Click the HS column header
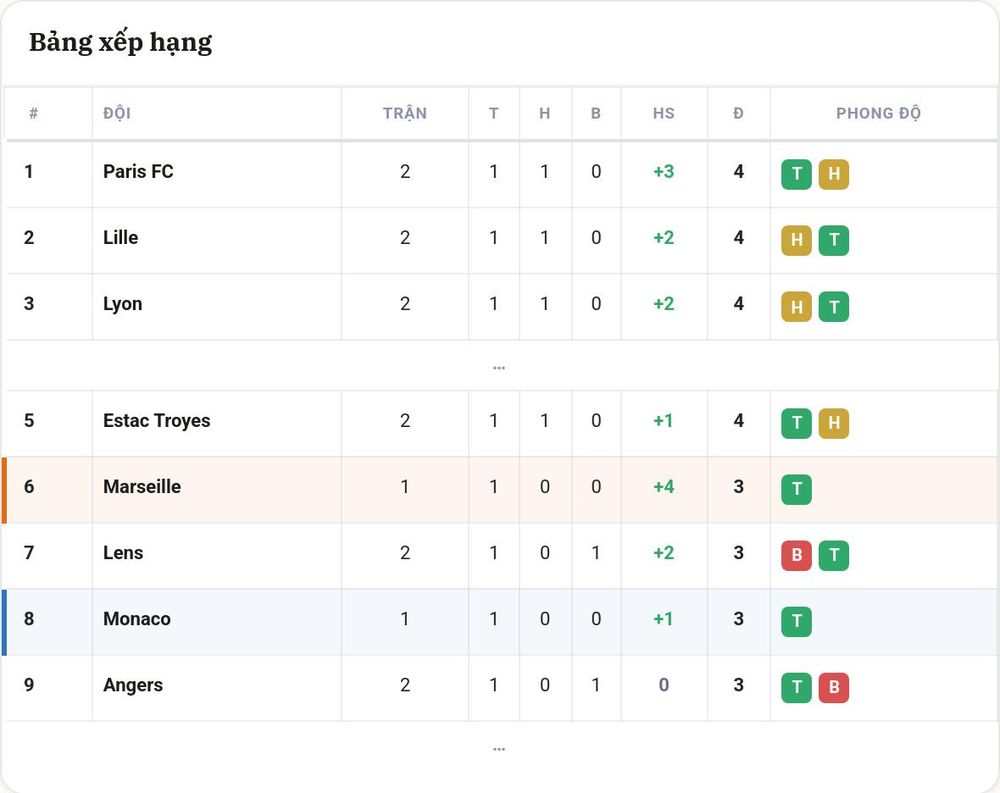Viewport: 1000px width, 793px height. click(663, 114)
